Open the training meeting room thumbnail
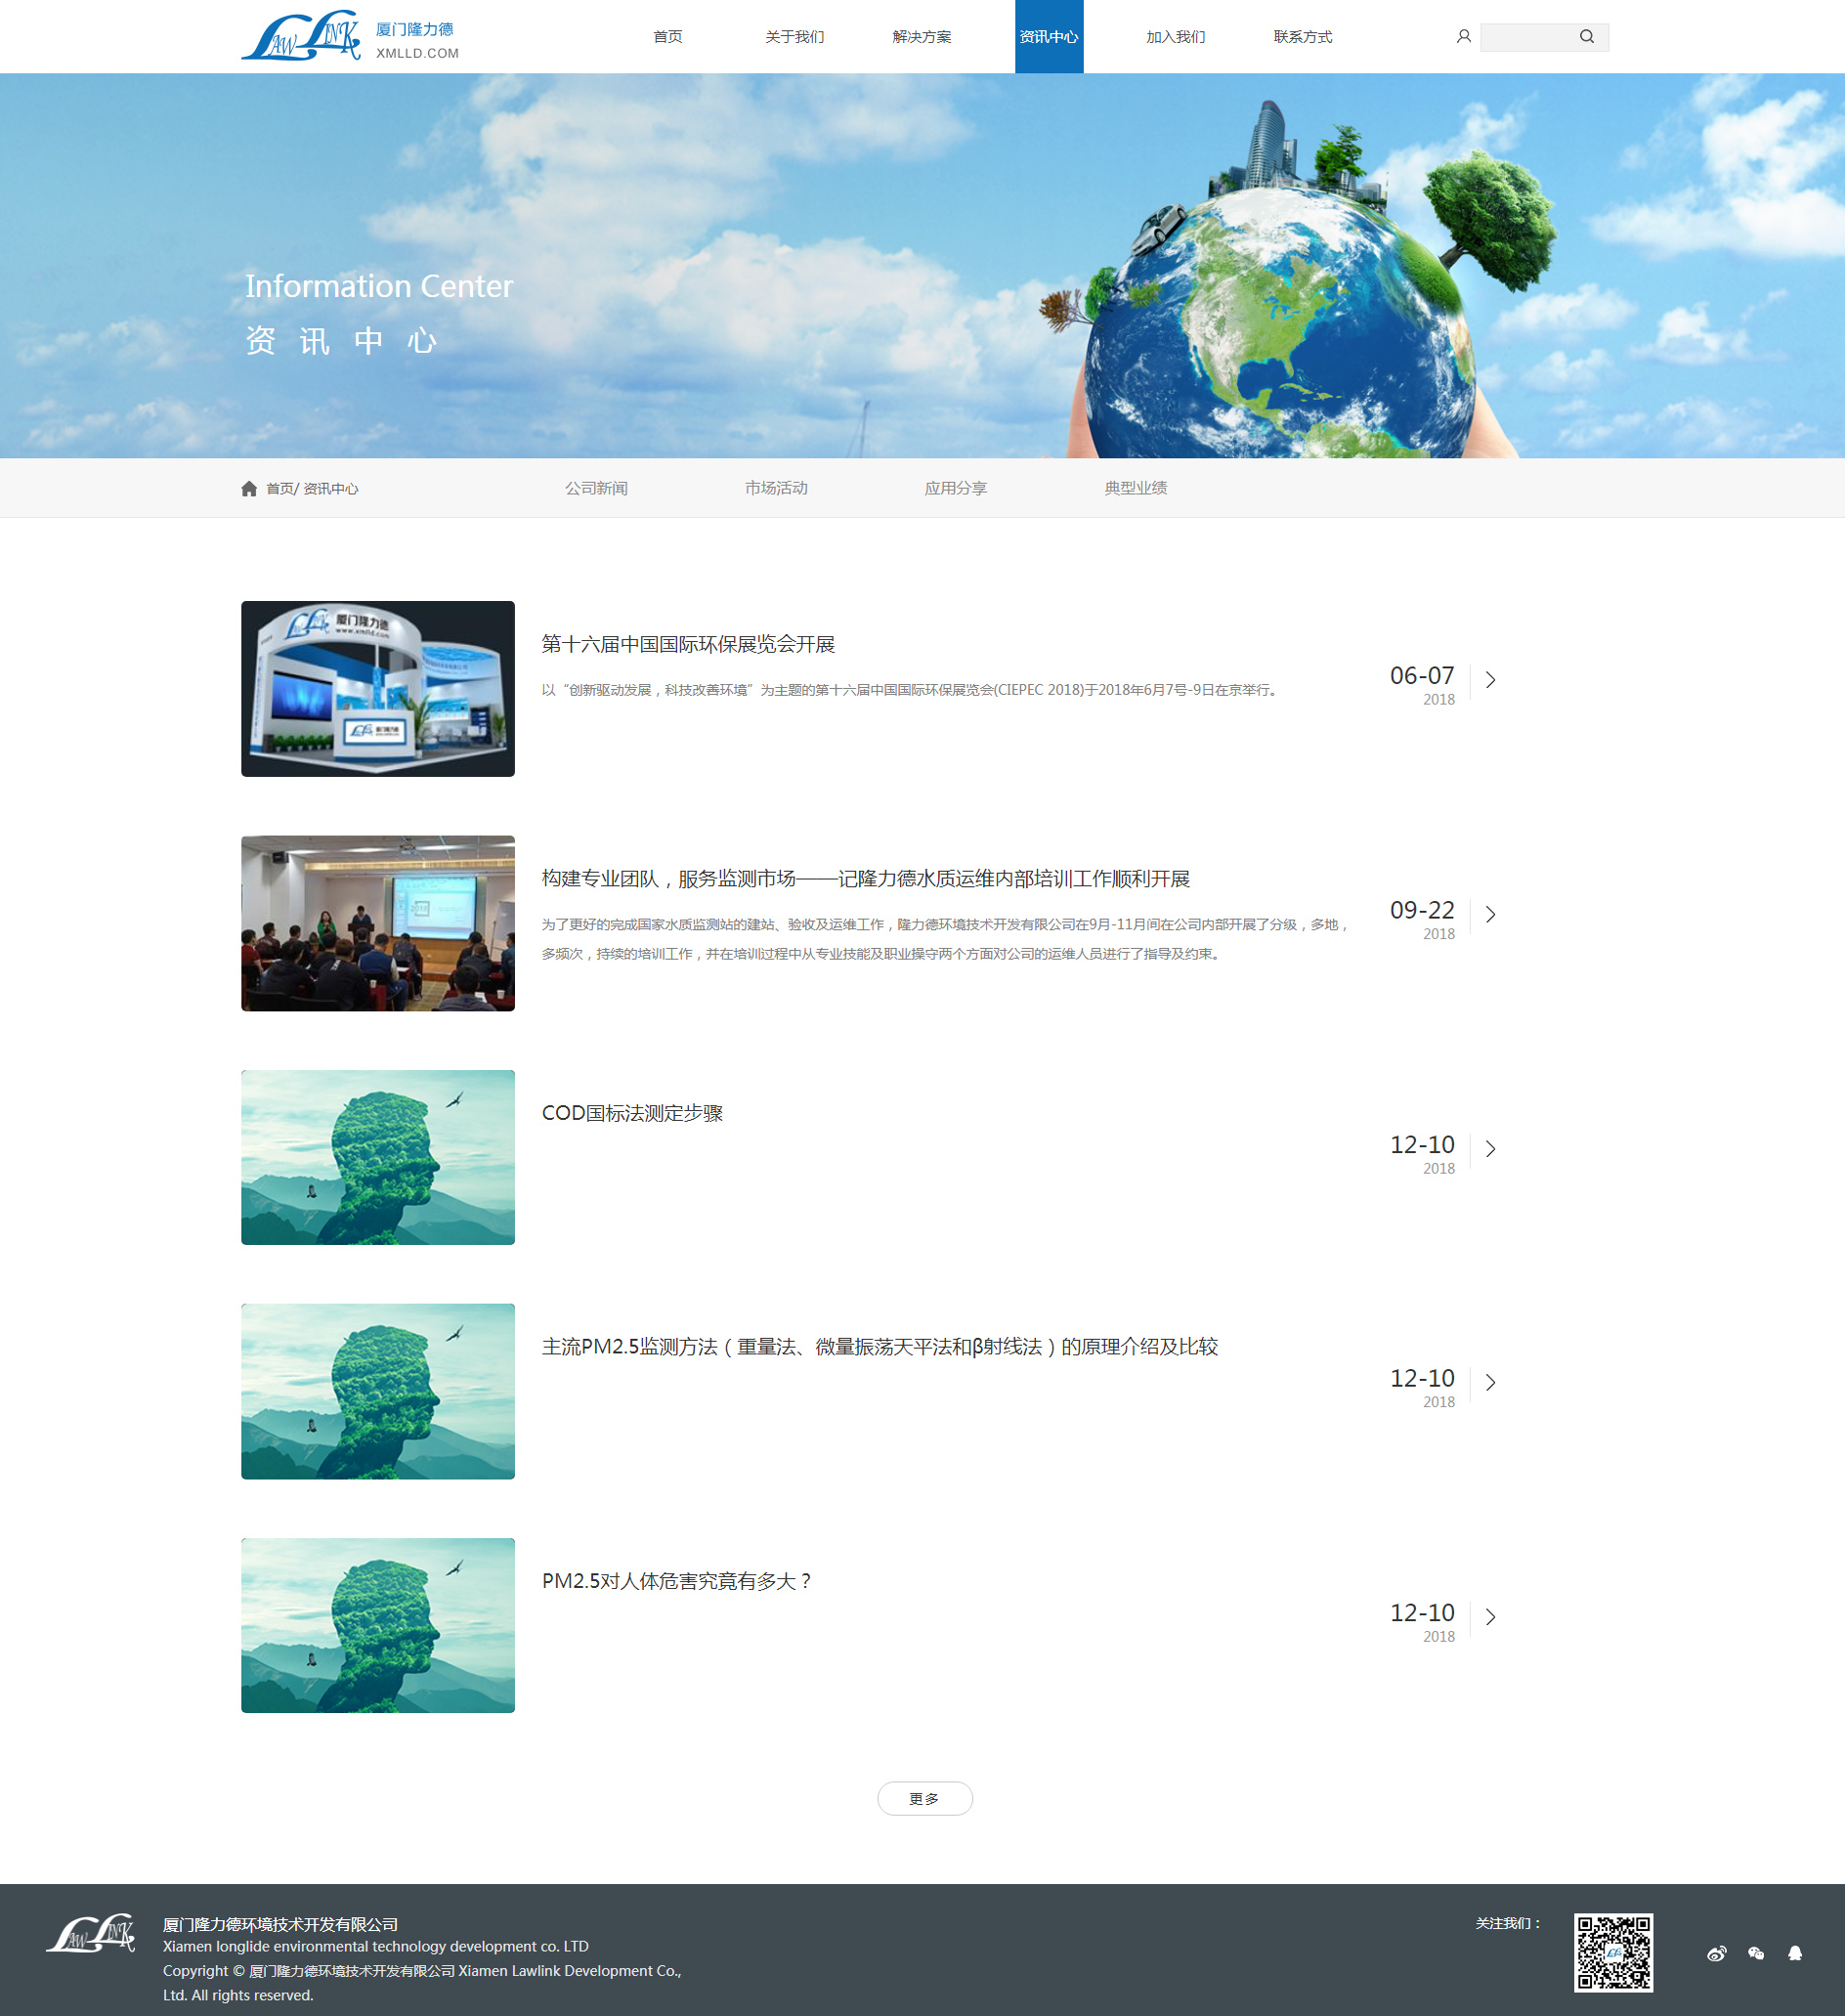1845x2016 pixels. (x=378, y=923)
